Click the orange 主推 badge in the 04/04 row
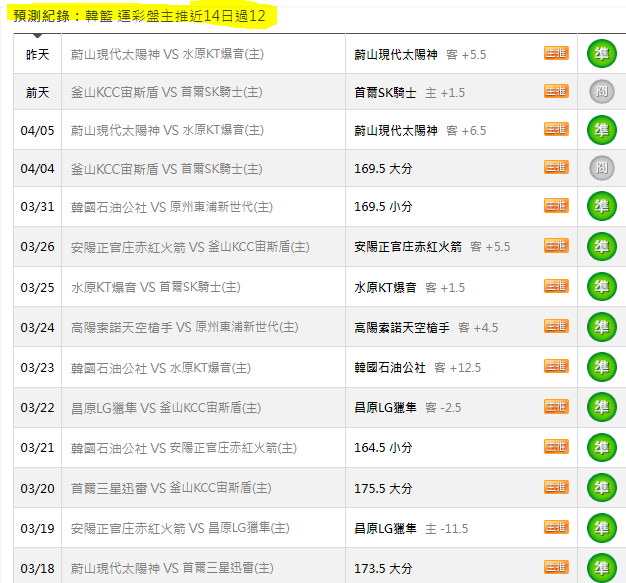Image resolution: width=626 pixels, height=583 pixels. (556, 167)
